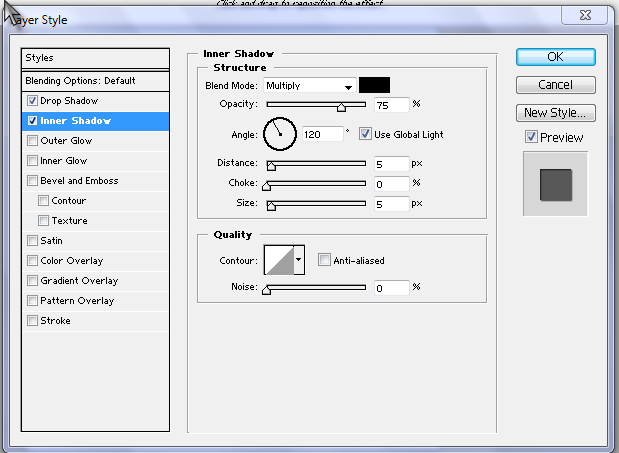Select the Drop Shadow label
Screen dimensions: 619x453
pyautogui.click(x=69, y=101)
